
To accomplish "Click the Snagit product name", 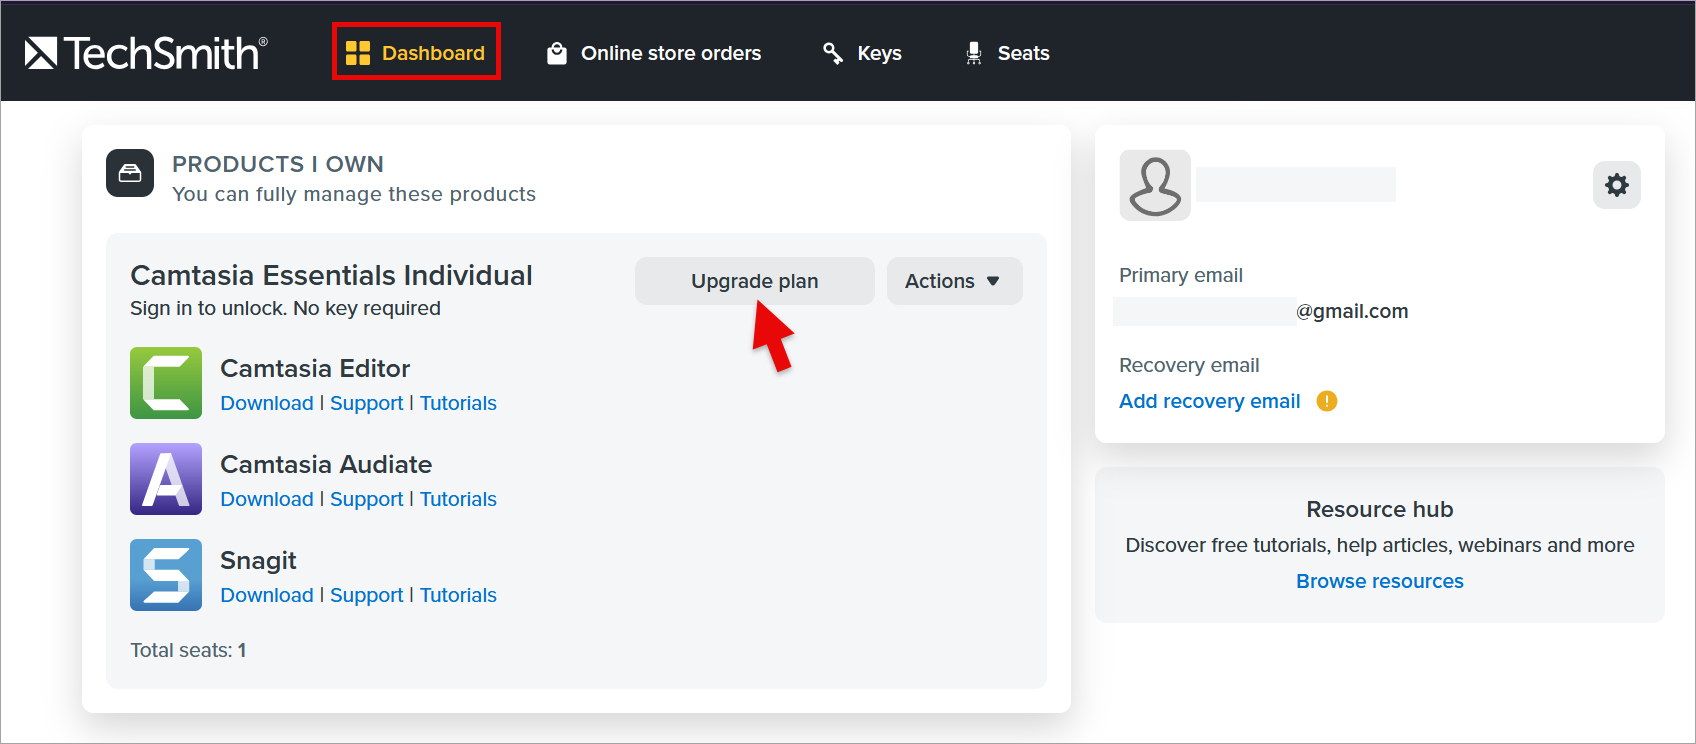I will 258,560.
